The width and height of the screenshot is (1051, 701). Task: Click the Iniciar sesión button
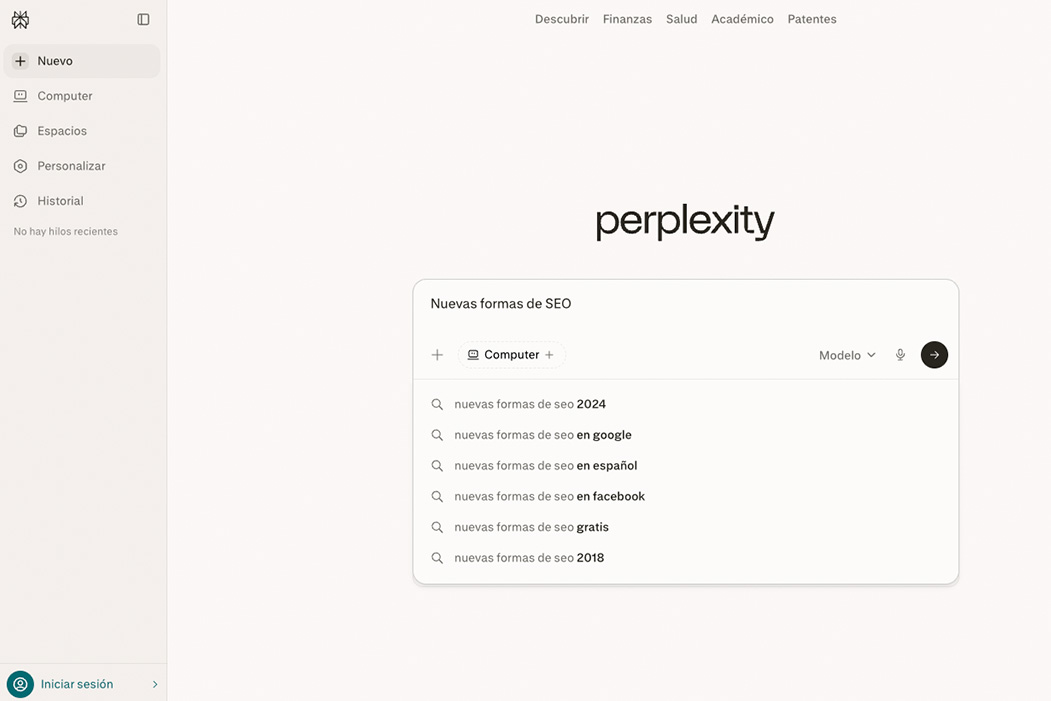click(77, 684)
